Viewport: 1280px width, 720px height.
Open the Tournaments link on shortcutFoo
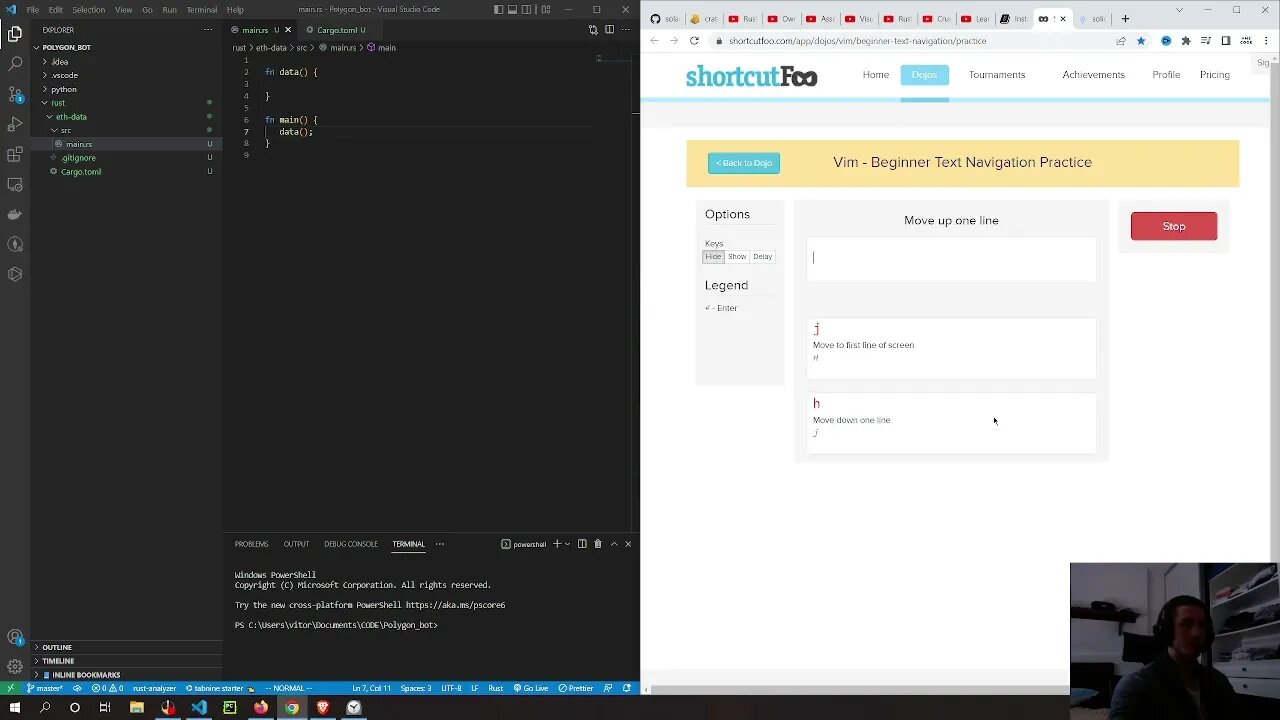point(997,75)
